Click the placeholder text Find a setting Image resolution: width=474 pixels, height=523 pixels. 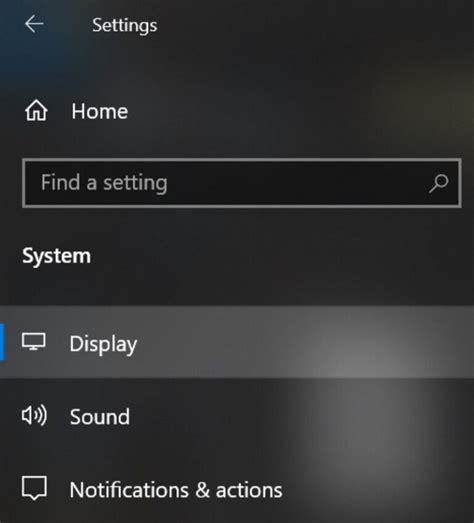coord(104,183)
